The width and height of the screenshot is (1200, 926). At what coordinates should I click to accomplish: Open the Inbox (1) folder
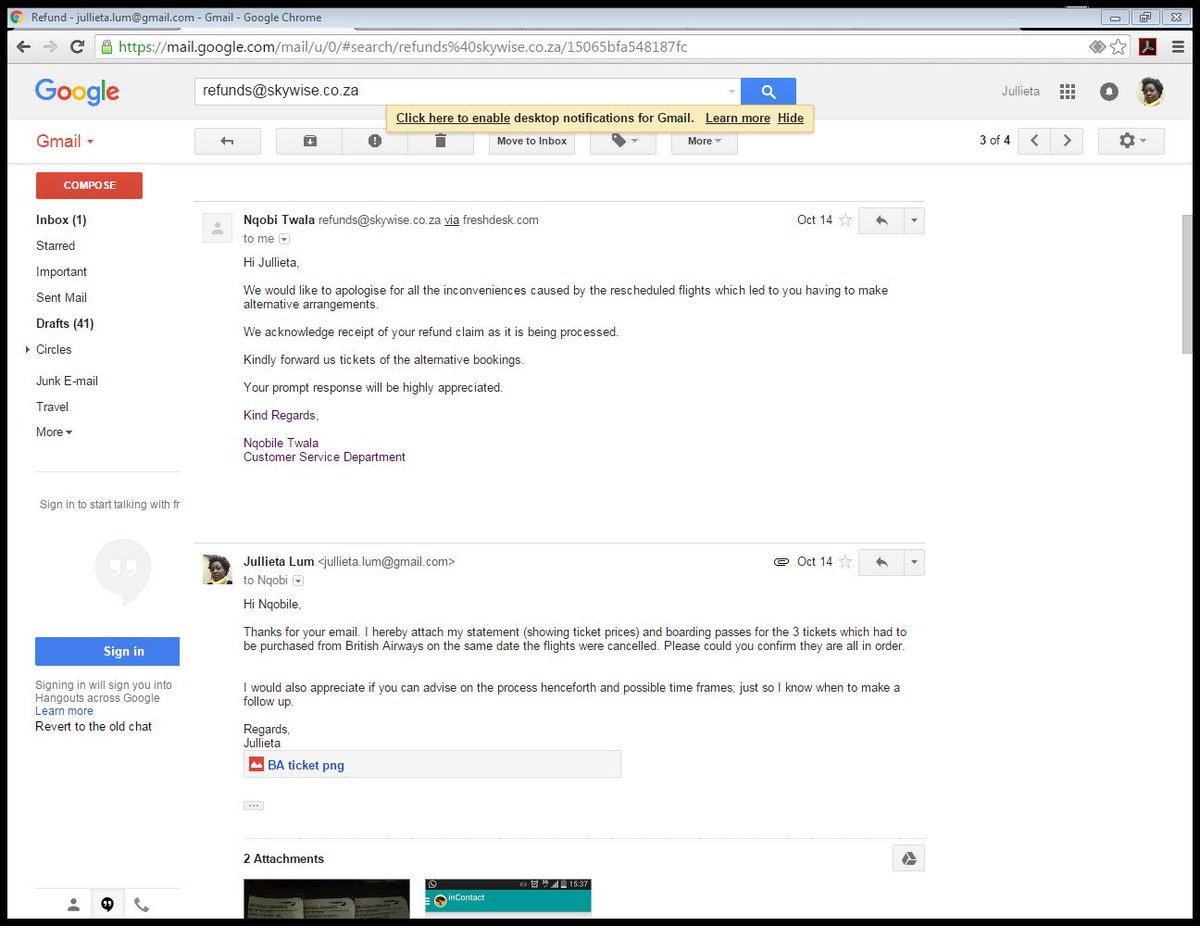(x=61, y=220)
